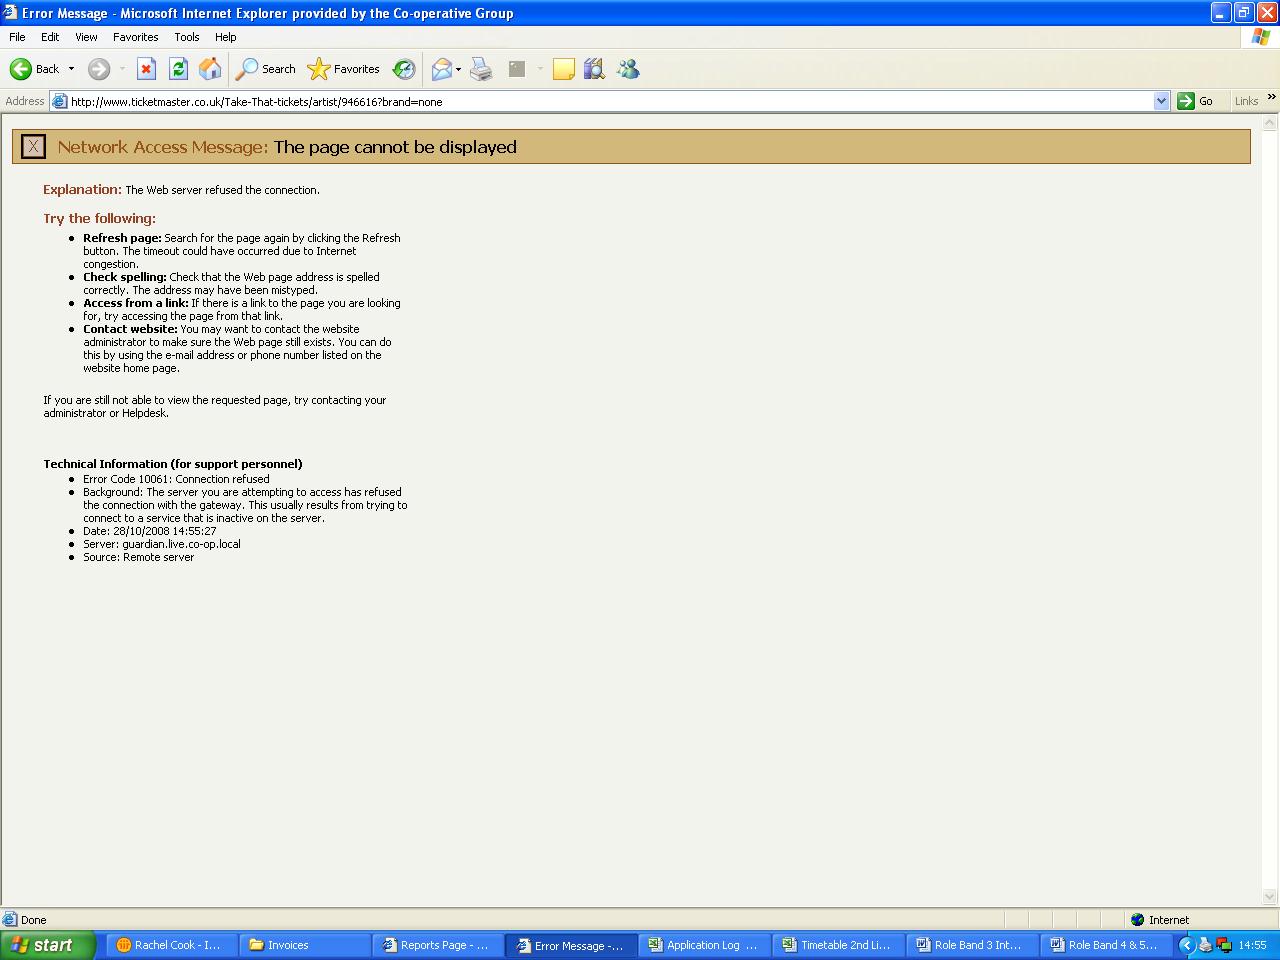Click the Stop loading icon
The width and height of the screenshot is (1280, 960).
[146, 69]
